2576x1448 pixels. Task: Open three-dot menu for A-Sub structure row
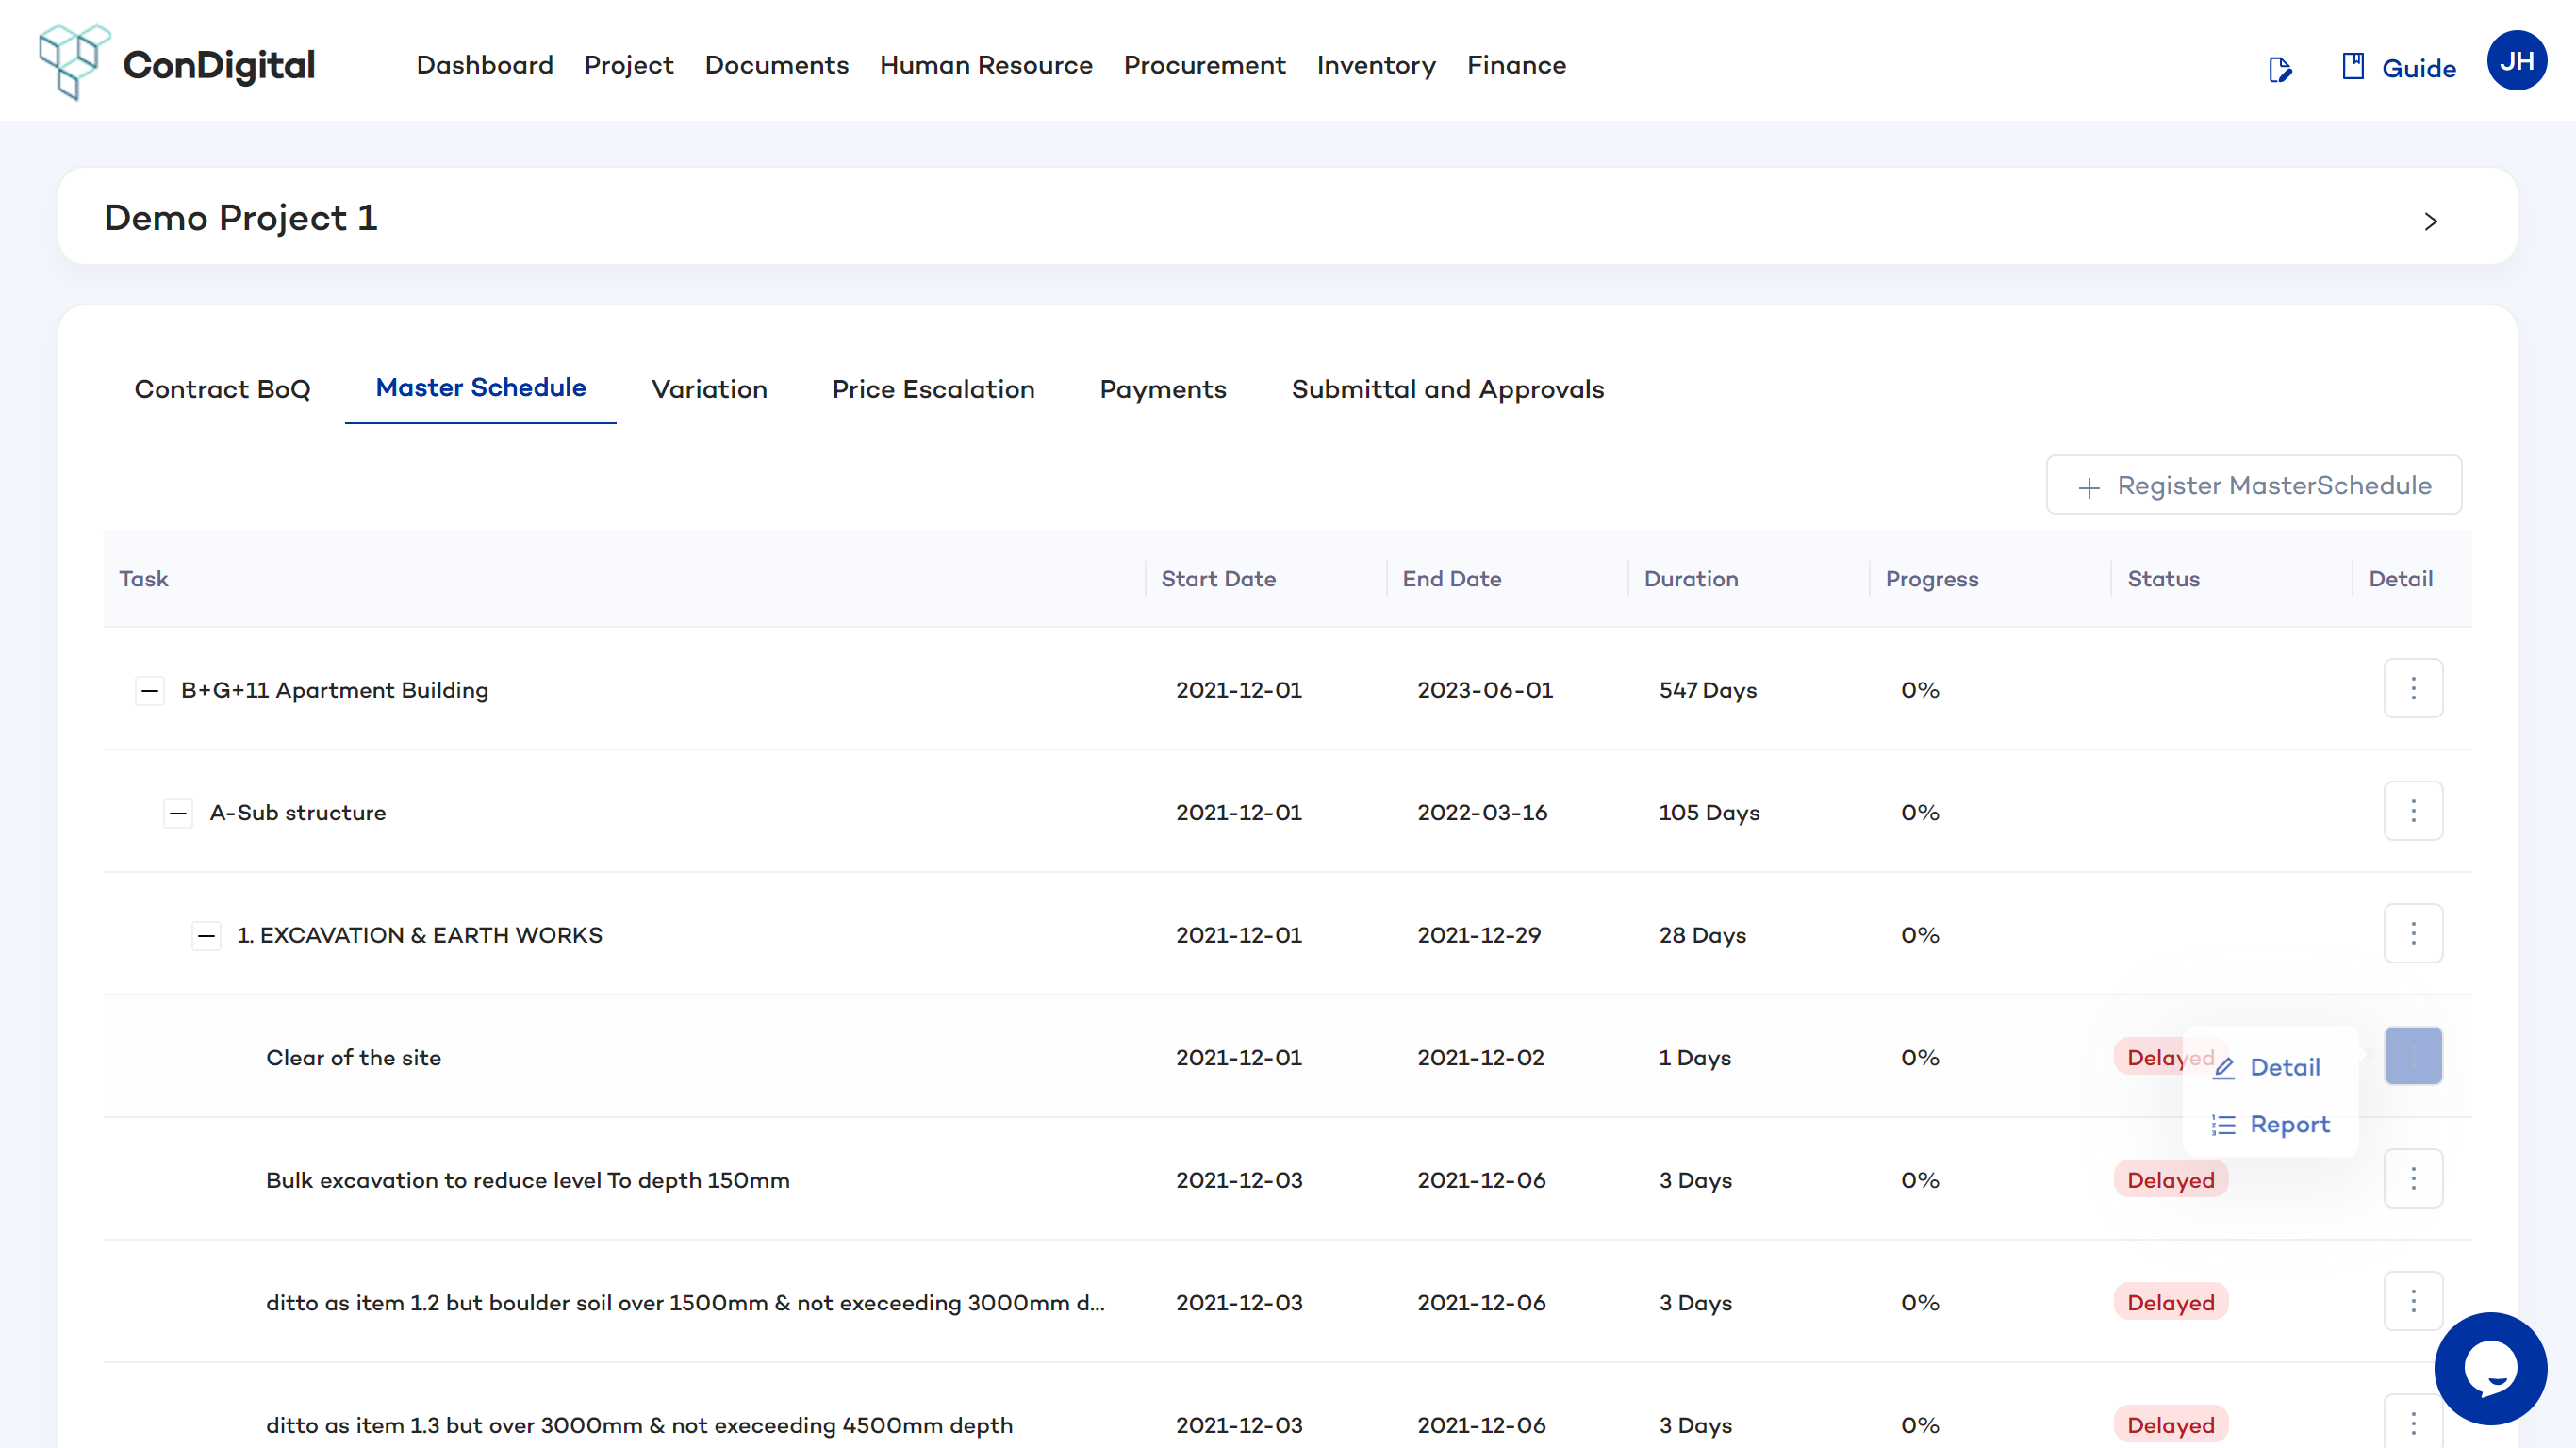pos(2412,811)
